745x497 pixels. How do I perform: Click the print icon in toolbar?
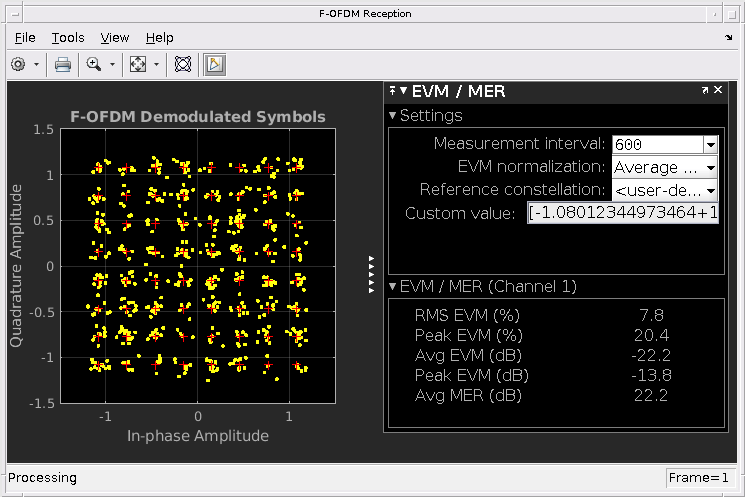63,64
